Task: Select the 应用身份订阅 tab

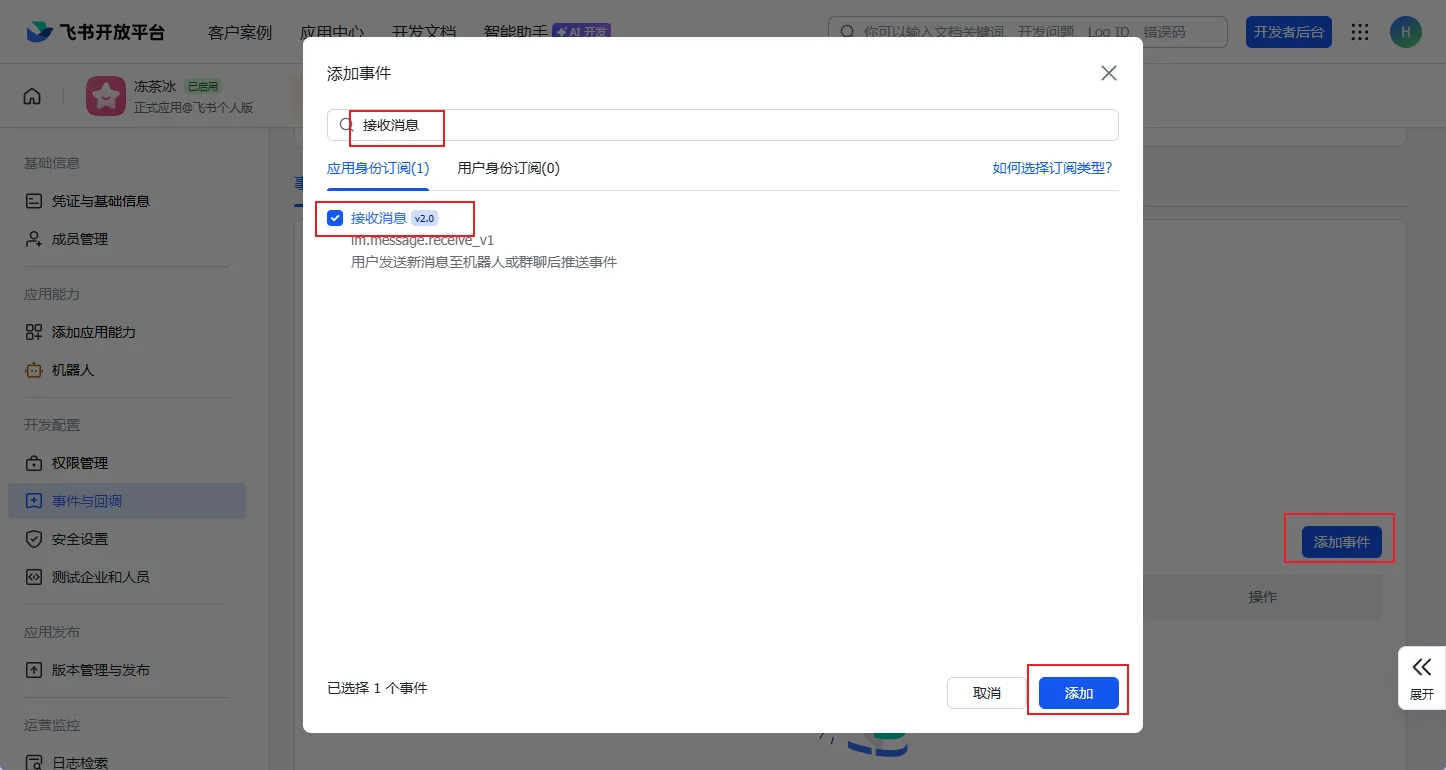Action: tap(378, 168)
